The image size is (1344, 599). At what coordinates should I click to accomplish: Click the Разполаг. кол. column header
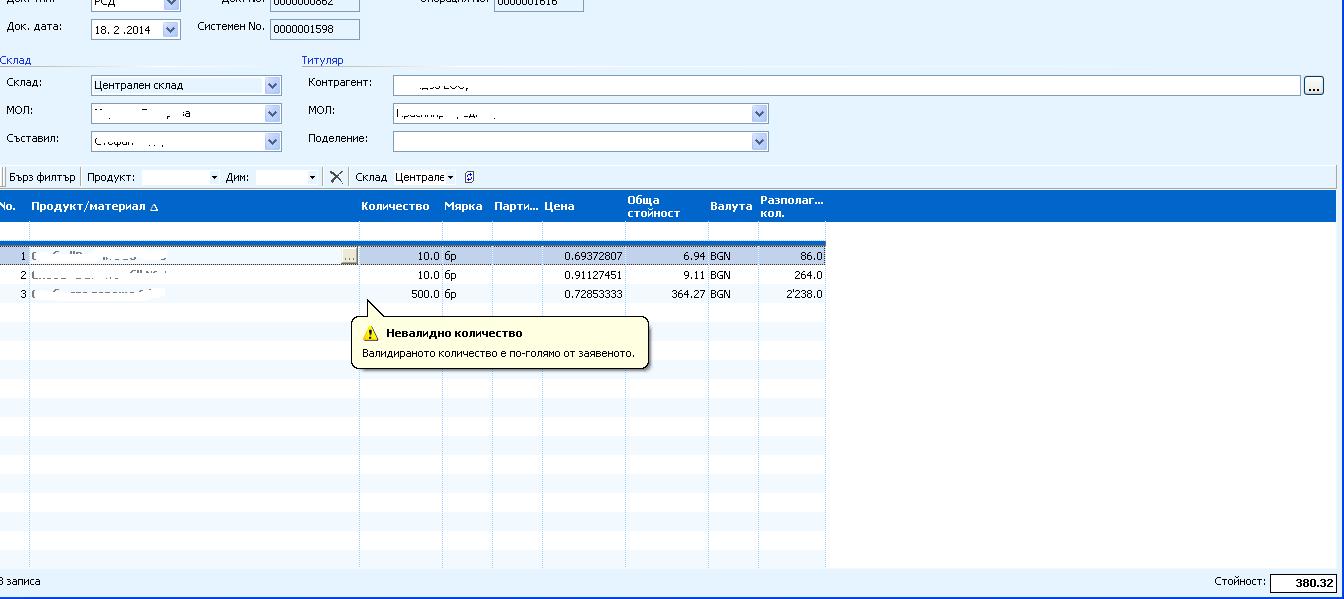click(x=792, y=206)
